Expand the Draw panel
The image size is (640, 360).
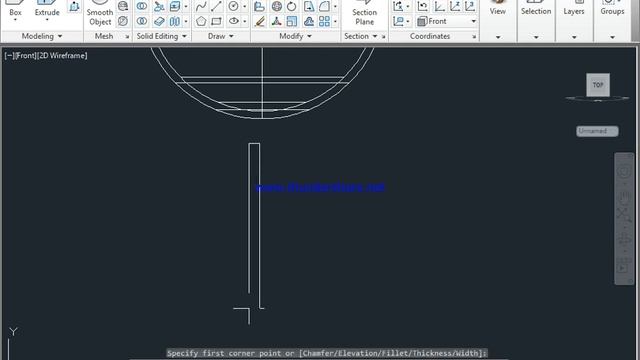pyautogui.click(x=221, y=36)
